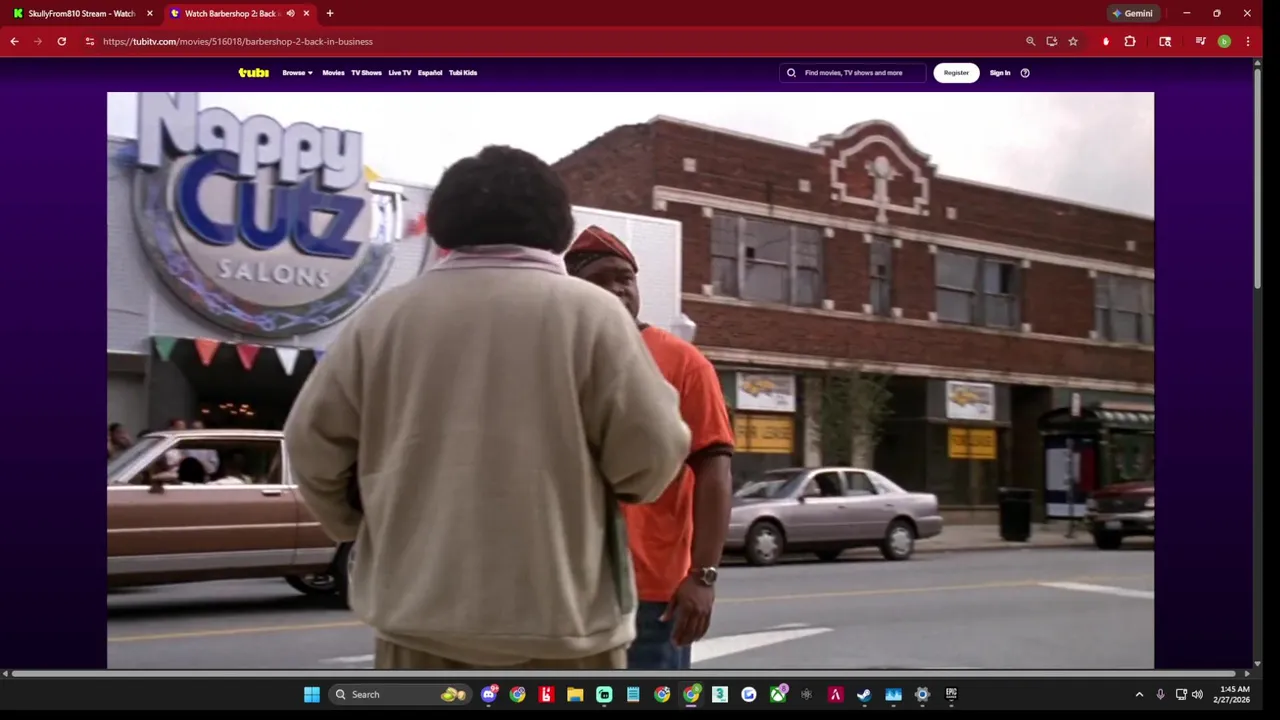
Task: Open Settings gear in the taskbar
Action: (922, 694)
